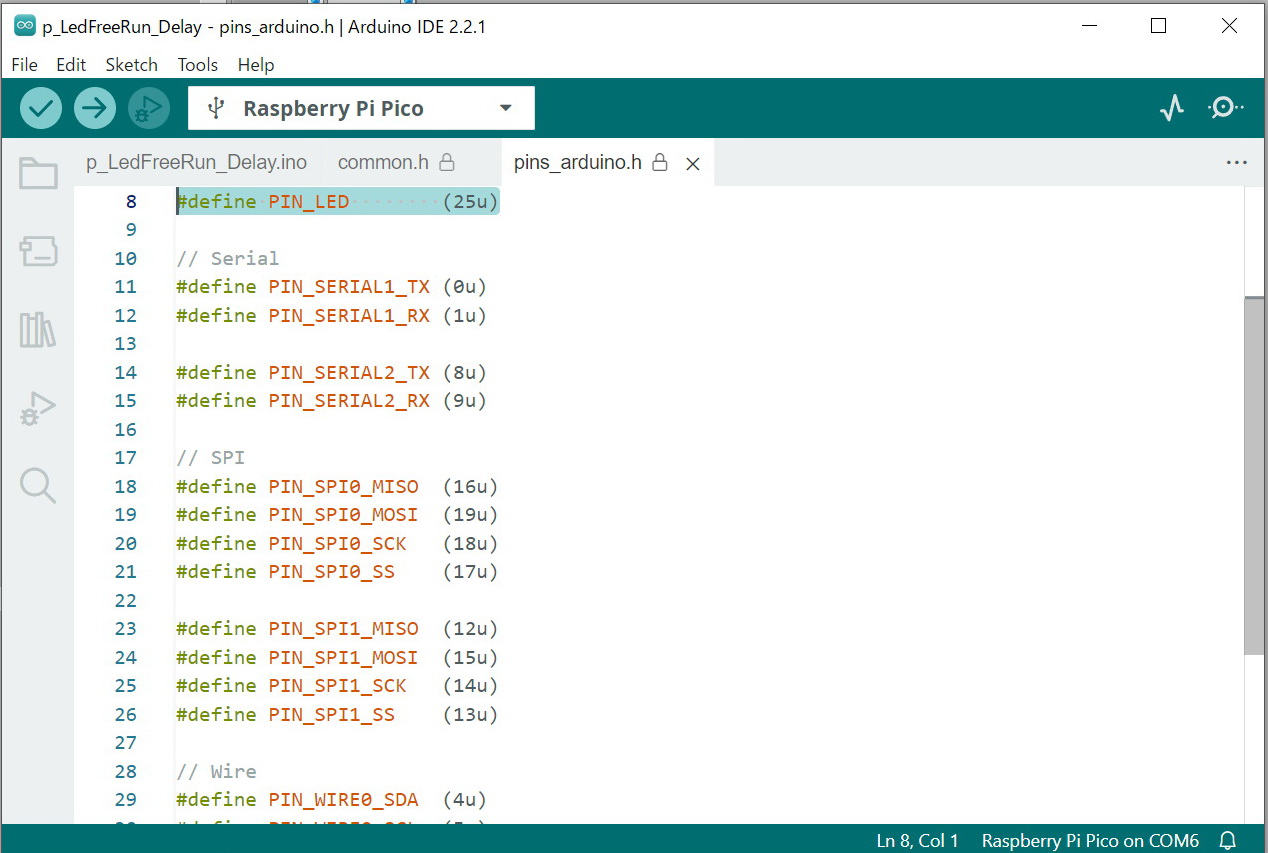1268x853 pixels.
Task: Start debugging with the Debug button
Action: pos(149,108)
